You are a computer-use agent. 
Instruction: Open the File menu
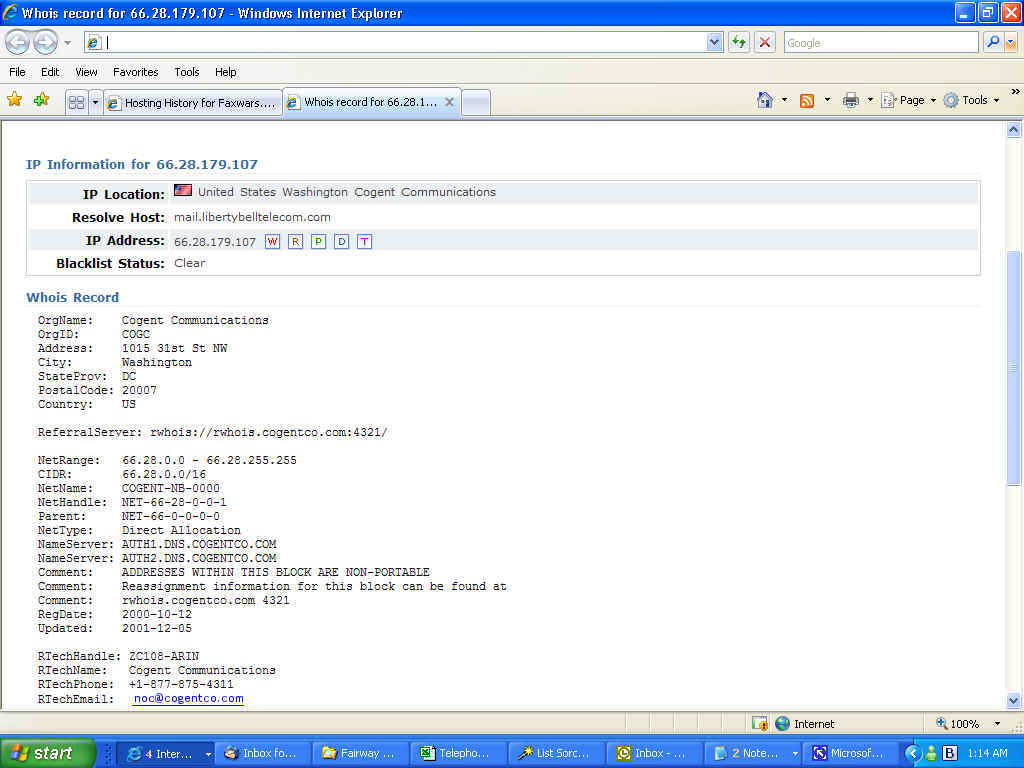[x=18, y=72]
